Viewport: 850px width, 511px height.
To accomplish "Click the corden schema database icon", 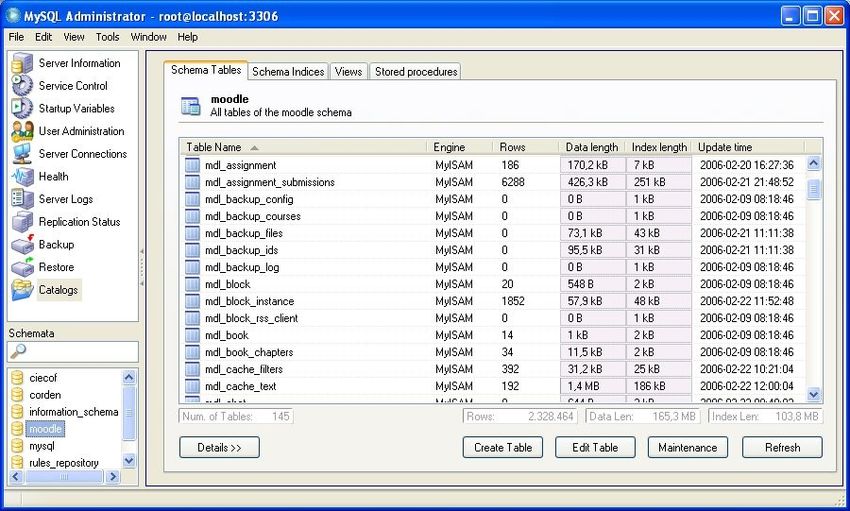I will (x=17, y=395).
